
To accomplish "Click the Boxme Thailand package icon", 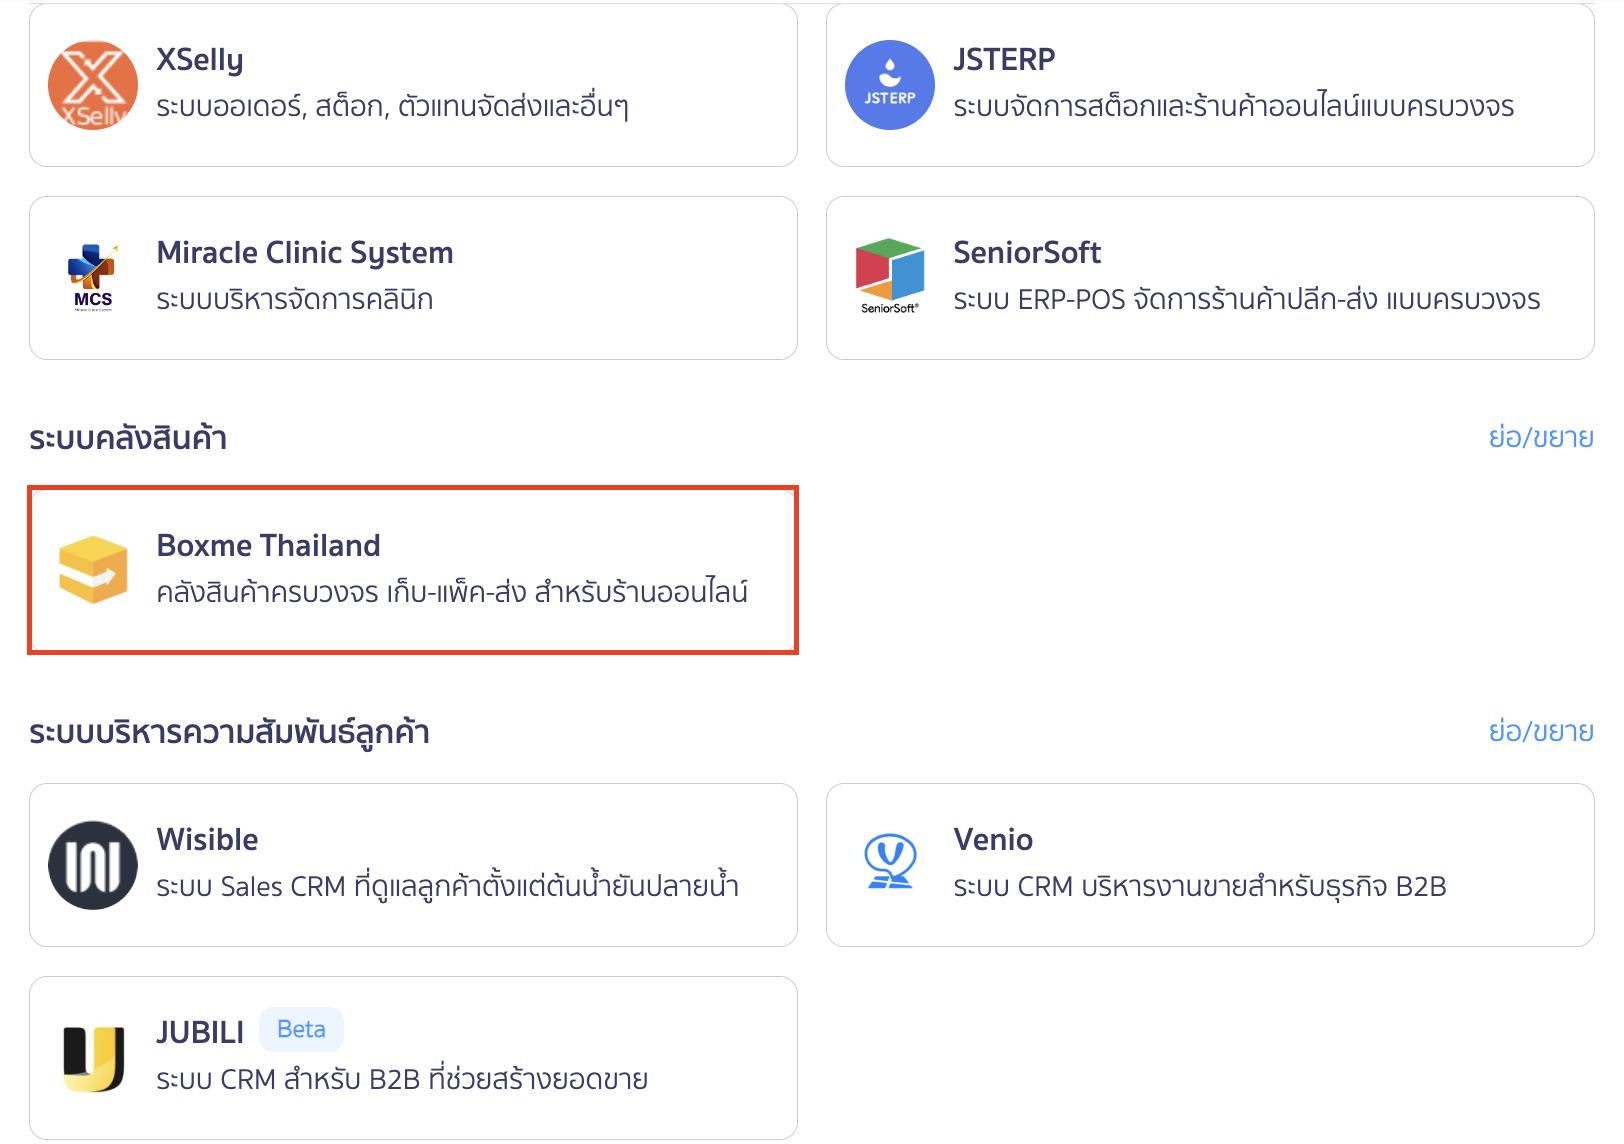I will coord(93,569).
